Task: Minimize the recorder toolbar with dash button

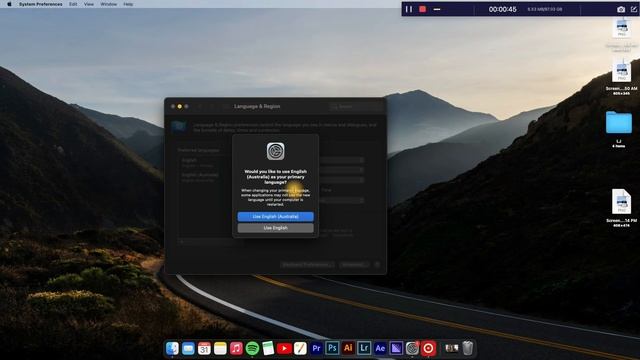Action: pyautogui.click(x=437, y=9)
